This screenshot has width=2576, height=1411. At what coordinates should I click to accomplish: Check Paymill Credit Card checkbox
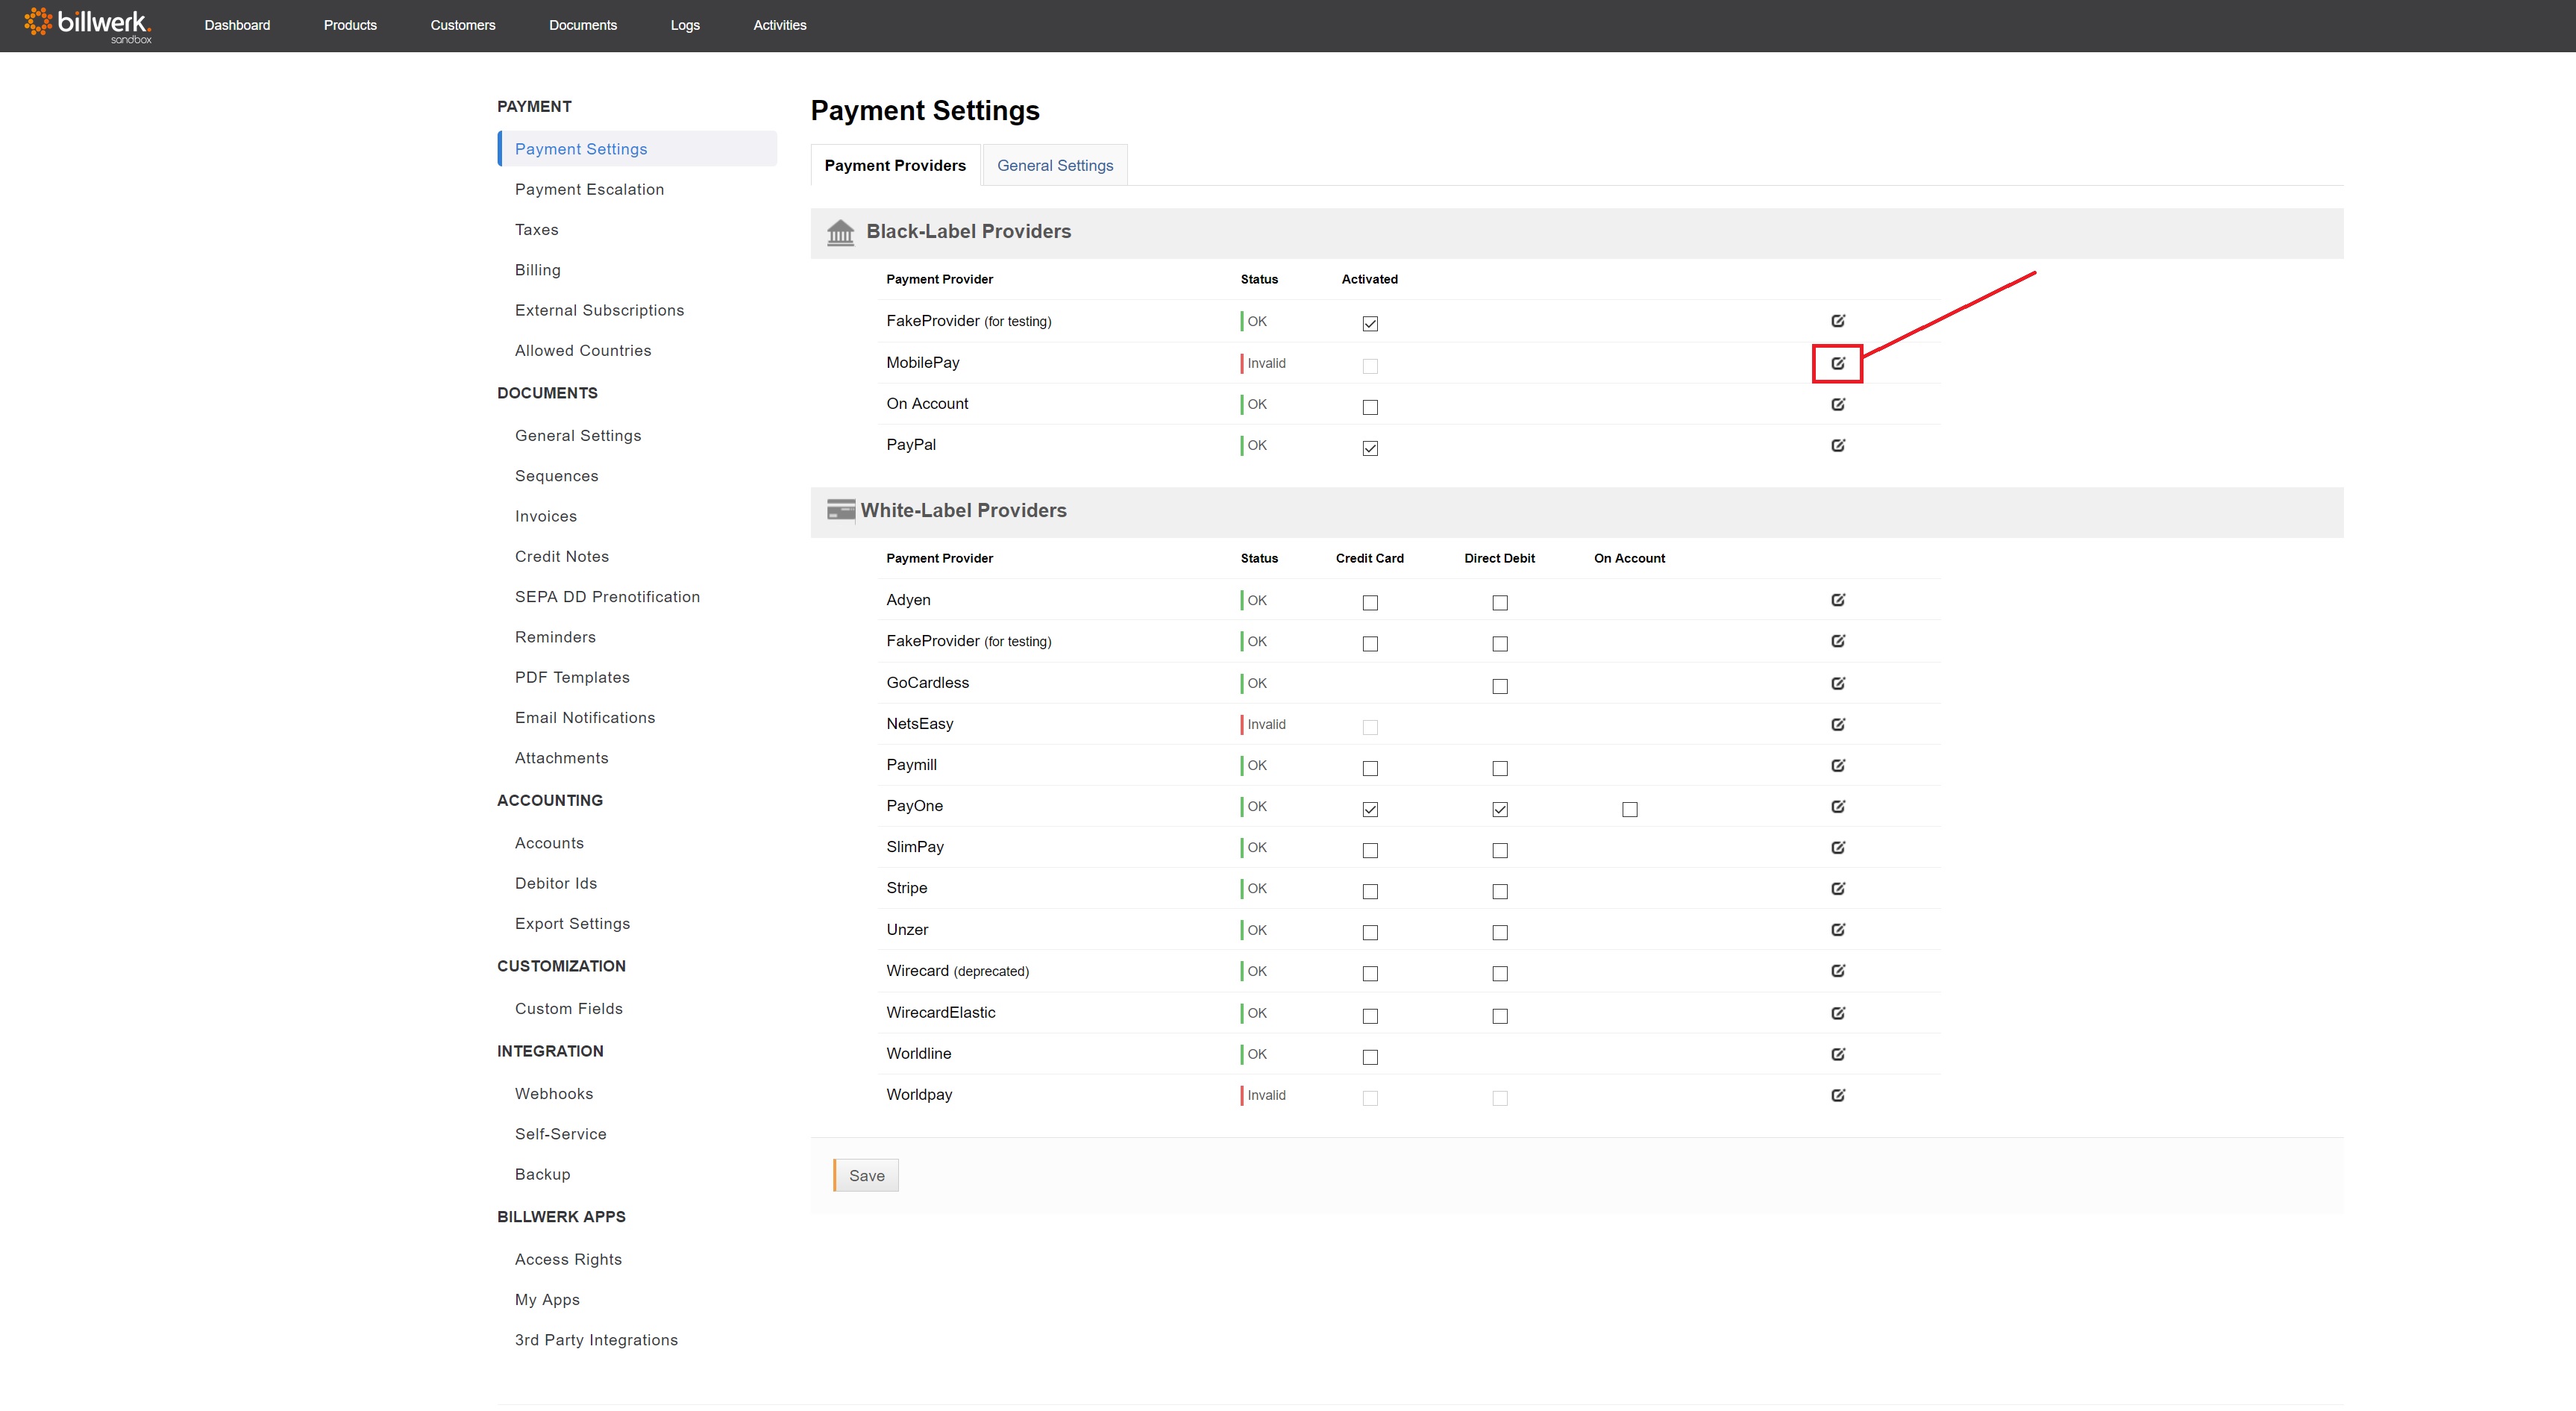click(1370, 768)
